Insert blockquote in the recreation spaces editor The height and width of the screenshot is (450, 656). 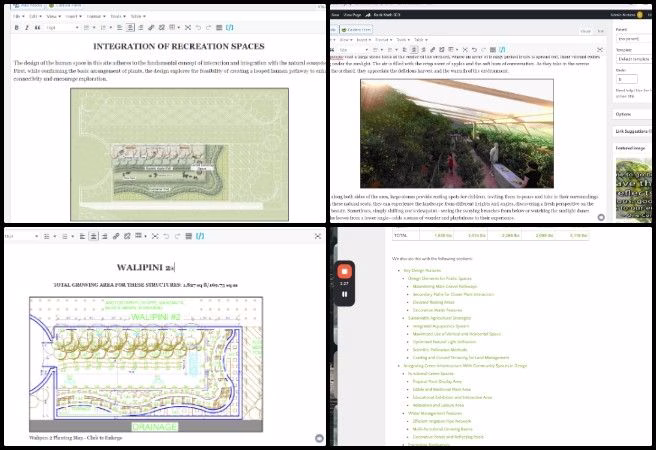pyautogui.click(x=37, y=28)
